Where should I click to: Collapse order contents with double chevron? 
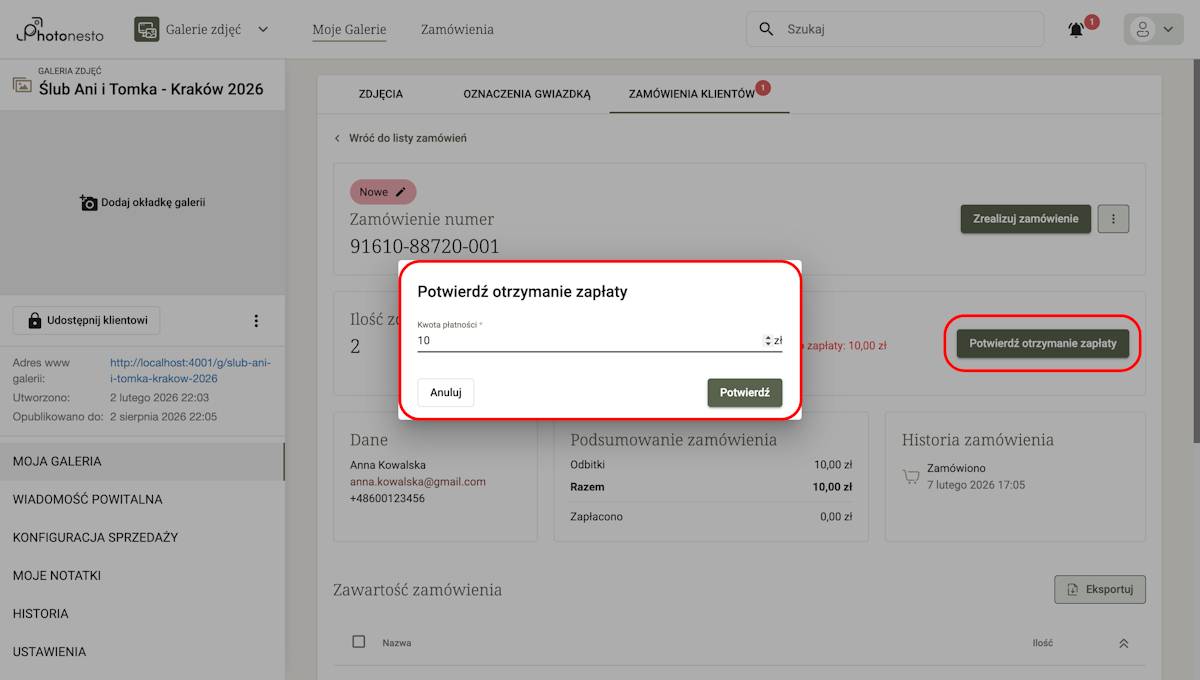click(x=1123, y=643)
